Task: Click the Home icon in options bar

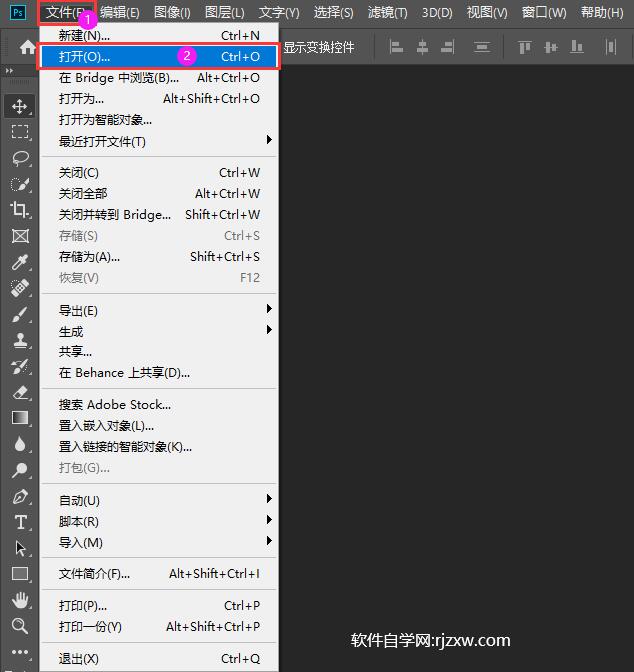Action: pos(27,47)
